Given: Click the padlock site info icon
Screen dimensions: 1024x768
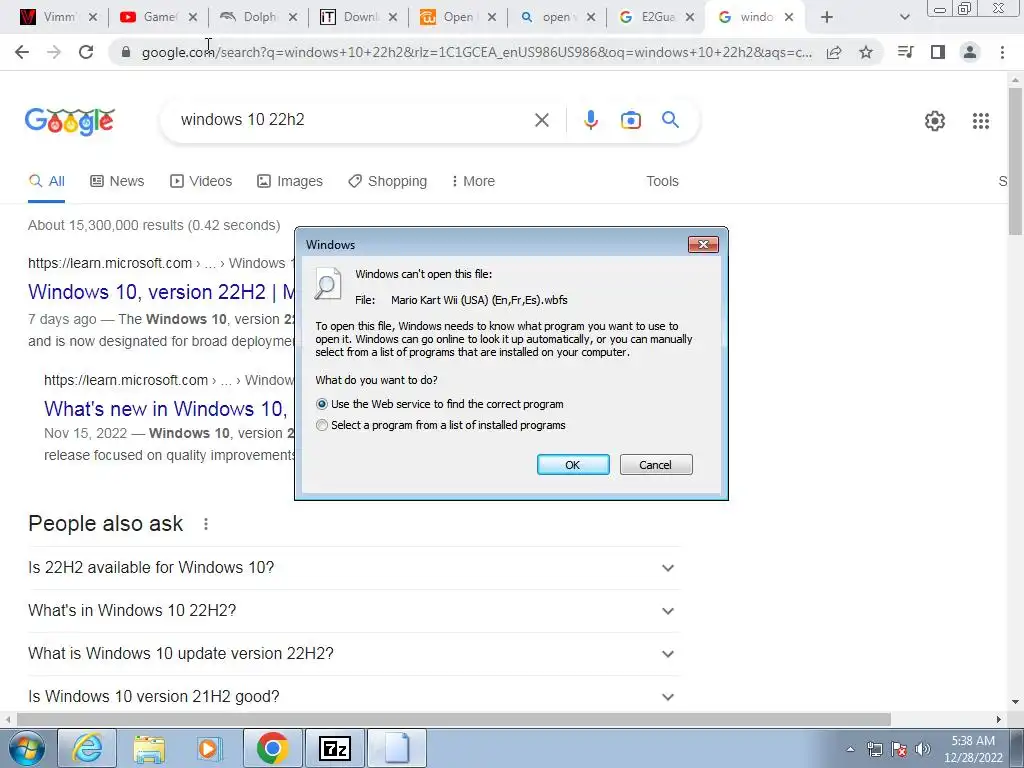Looking at the screenshot, I should 126,52.
